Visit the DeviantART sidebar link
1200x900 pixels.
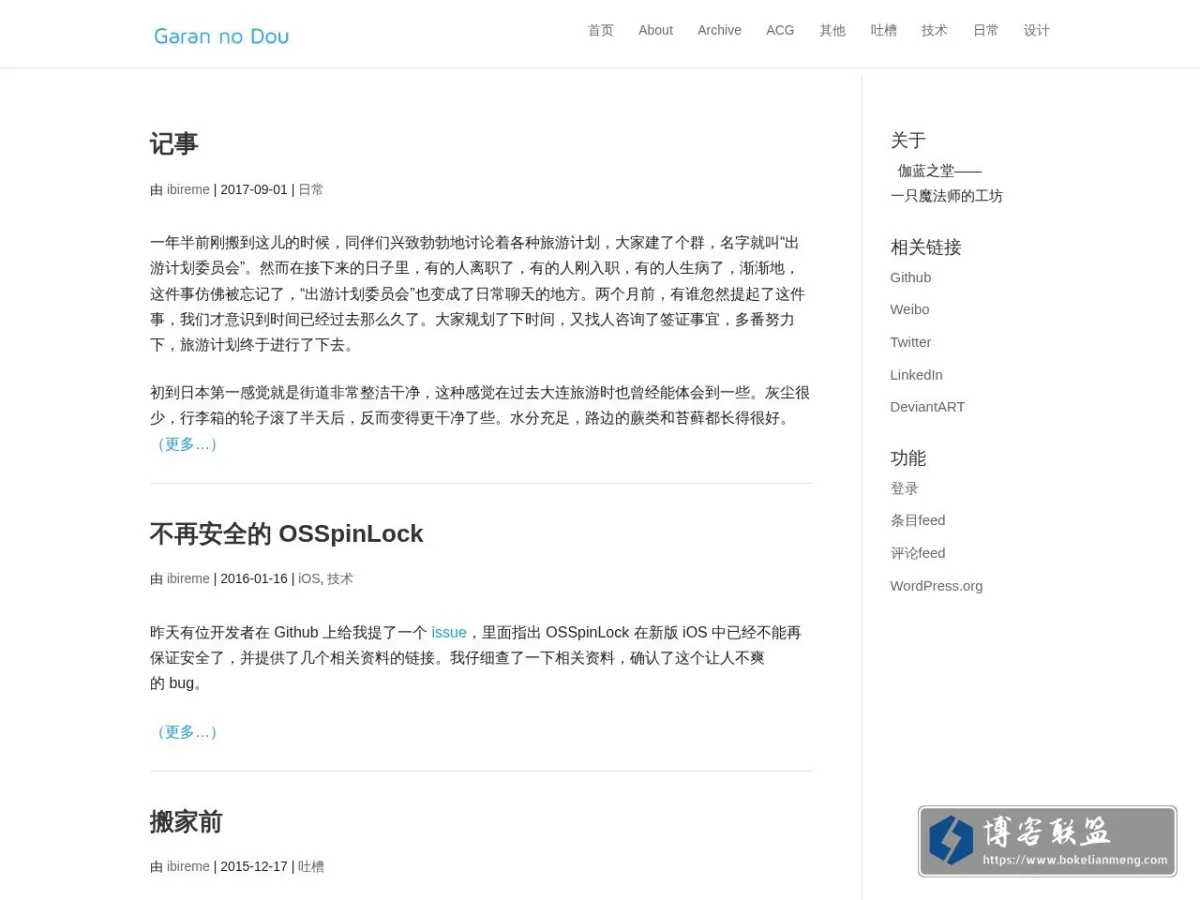pyautogui.click(x=928, y=407)
